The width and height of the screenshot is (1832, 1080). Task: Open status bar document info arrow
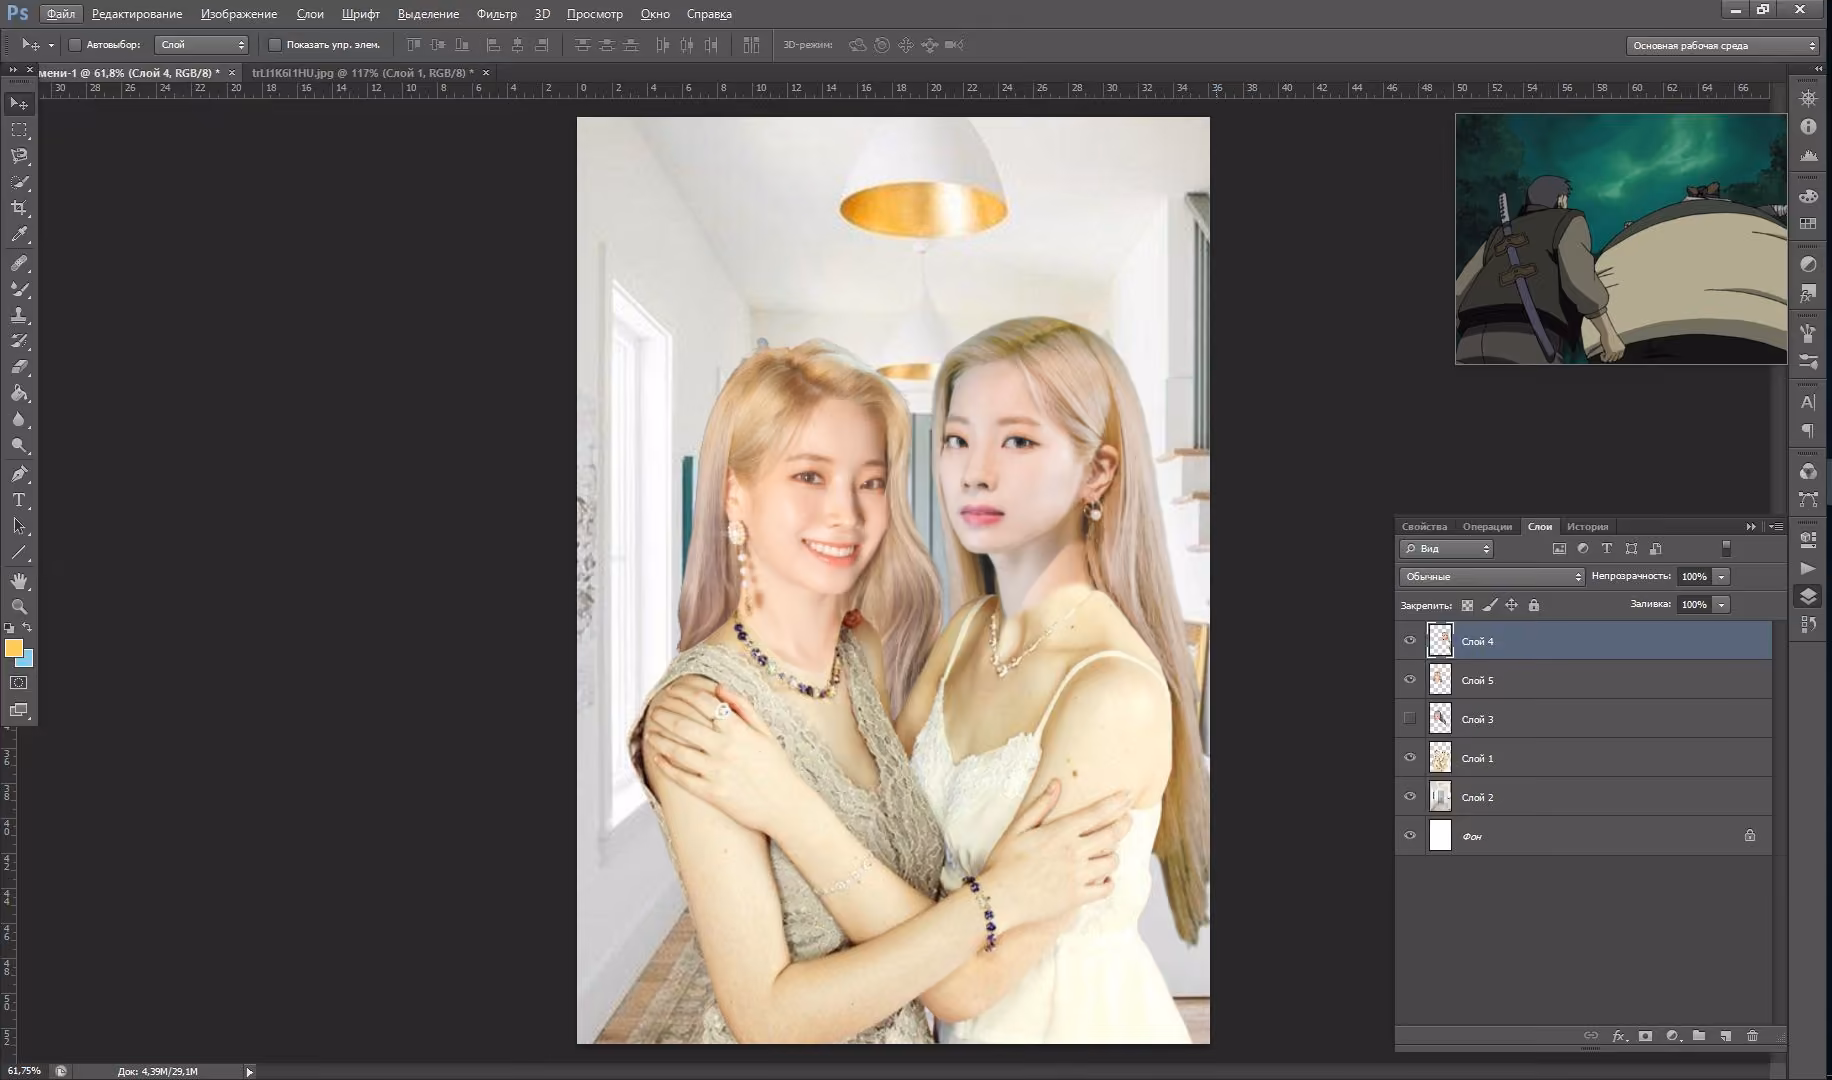[x=249, y=1072]
